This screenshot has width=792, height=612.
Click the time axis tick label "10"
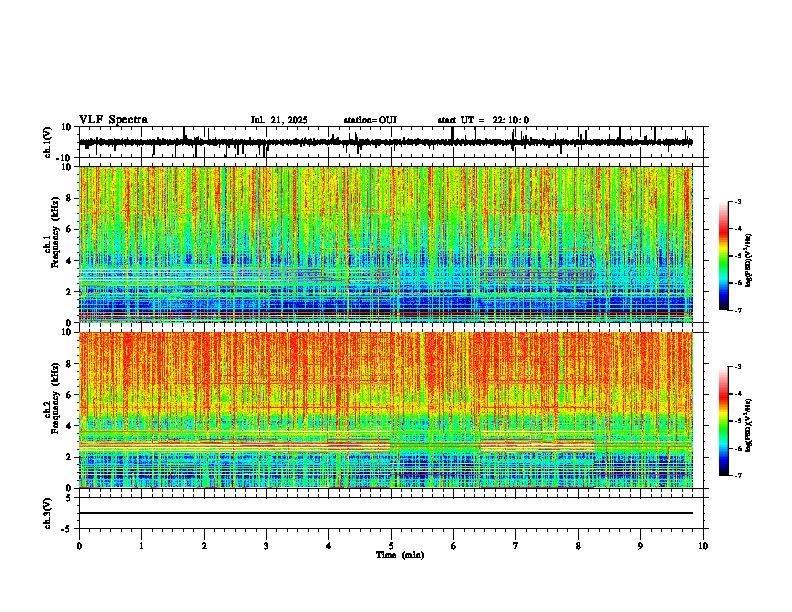[x=703, y=546]
